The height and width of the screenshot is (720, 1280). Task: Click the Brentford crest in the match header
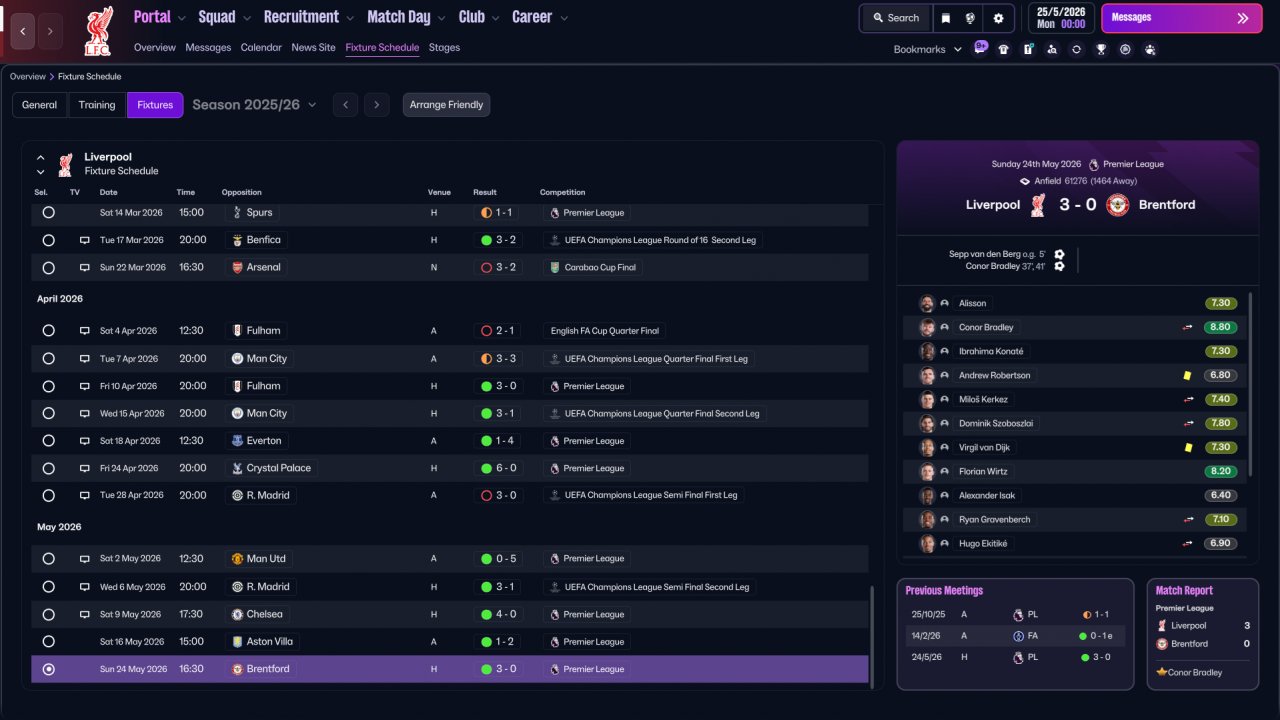tap(1117, 205)
